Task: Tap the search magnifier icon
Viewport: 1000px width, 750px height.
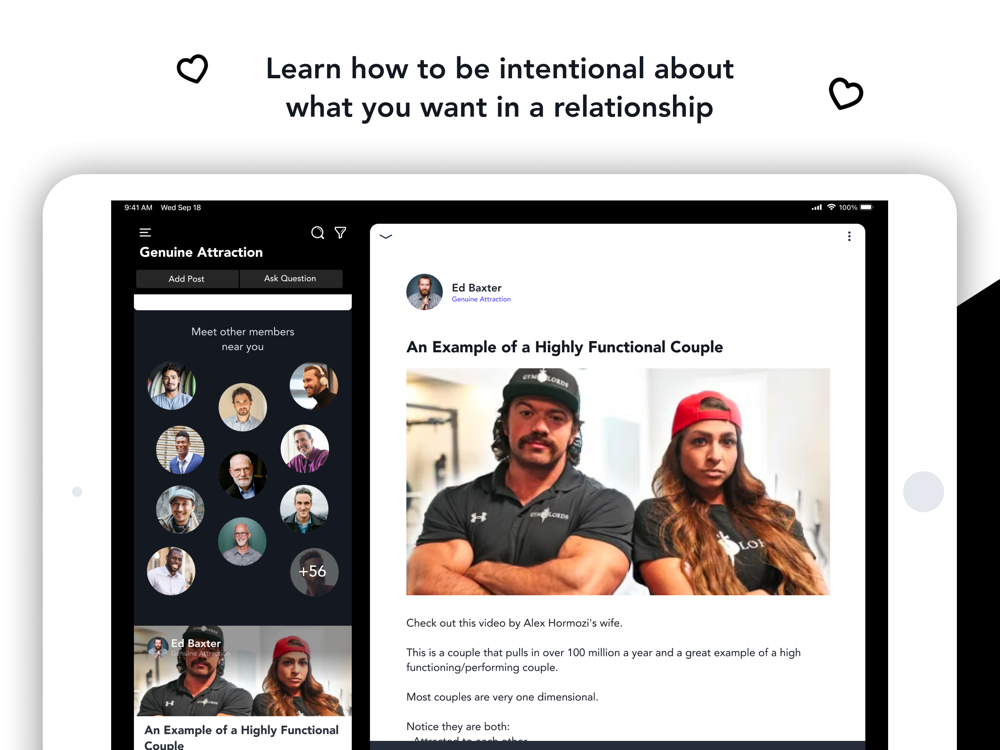Action: click(x=318, y=233)
